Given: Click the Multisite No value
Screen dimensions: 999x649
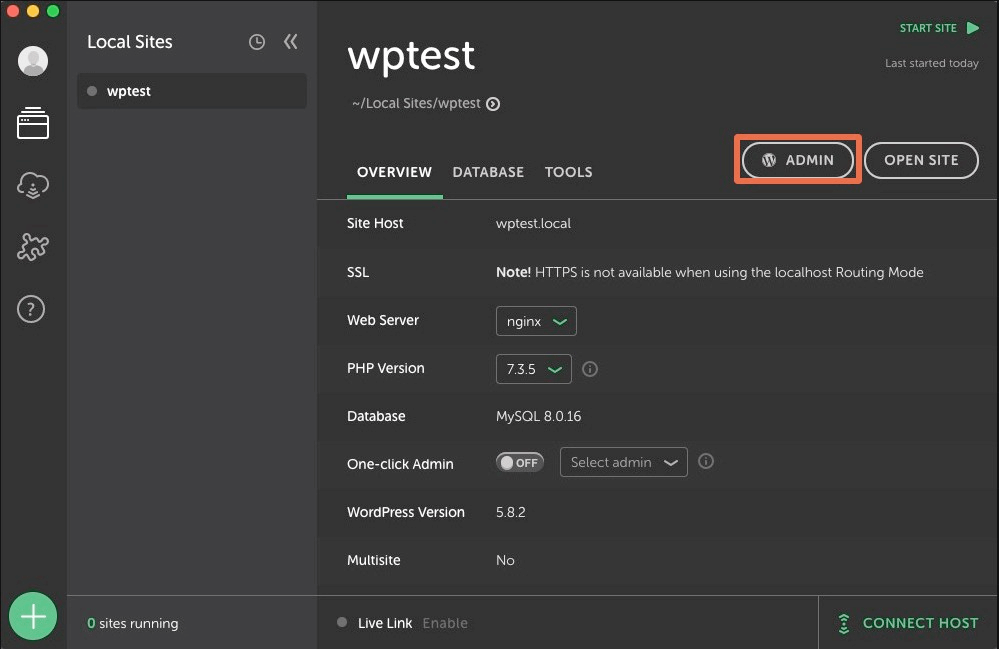Looking at the screenshot, I should click(x=505, y=560).
